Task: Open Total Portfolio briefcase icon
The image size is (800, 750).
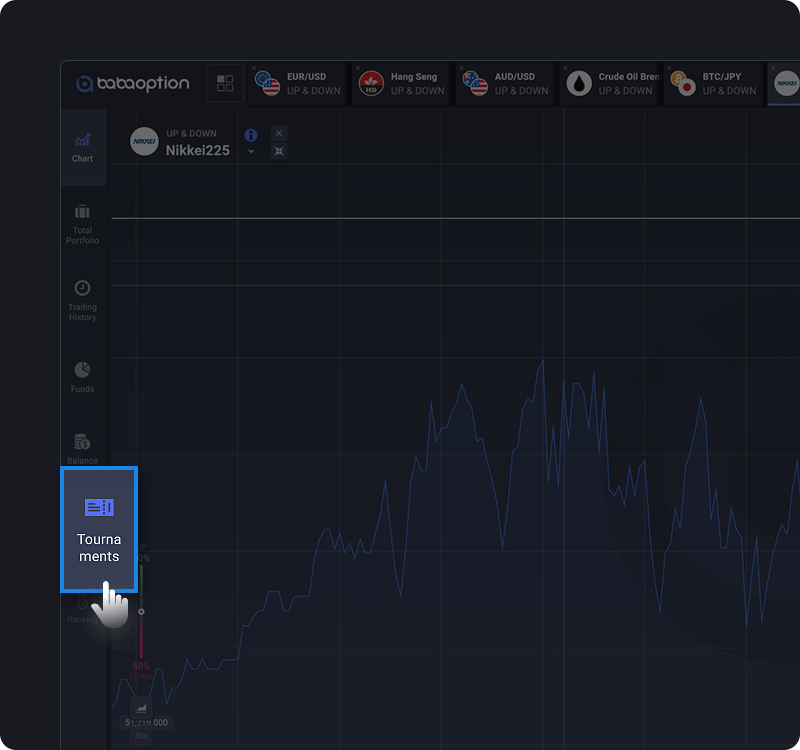Action: coord(82,211)
